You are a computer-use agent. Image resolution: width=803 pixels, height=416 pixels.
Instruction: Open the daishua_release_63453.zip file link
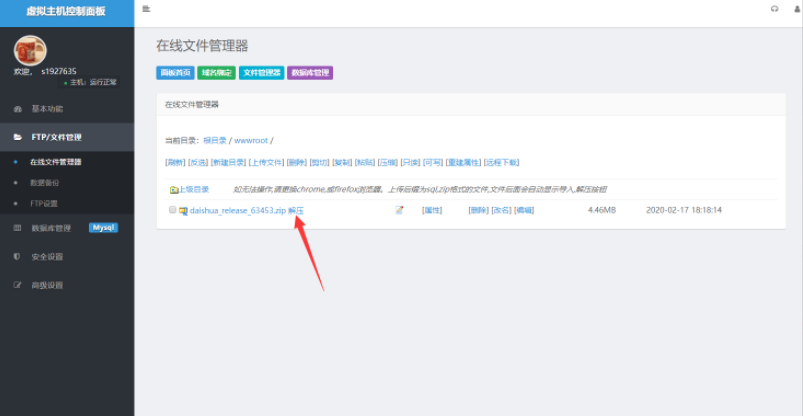coord(238,211)
